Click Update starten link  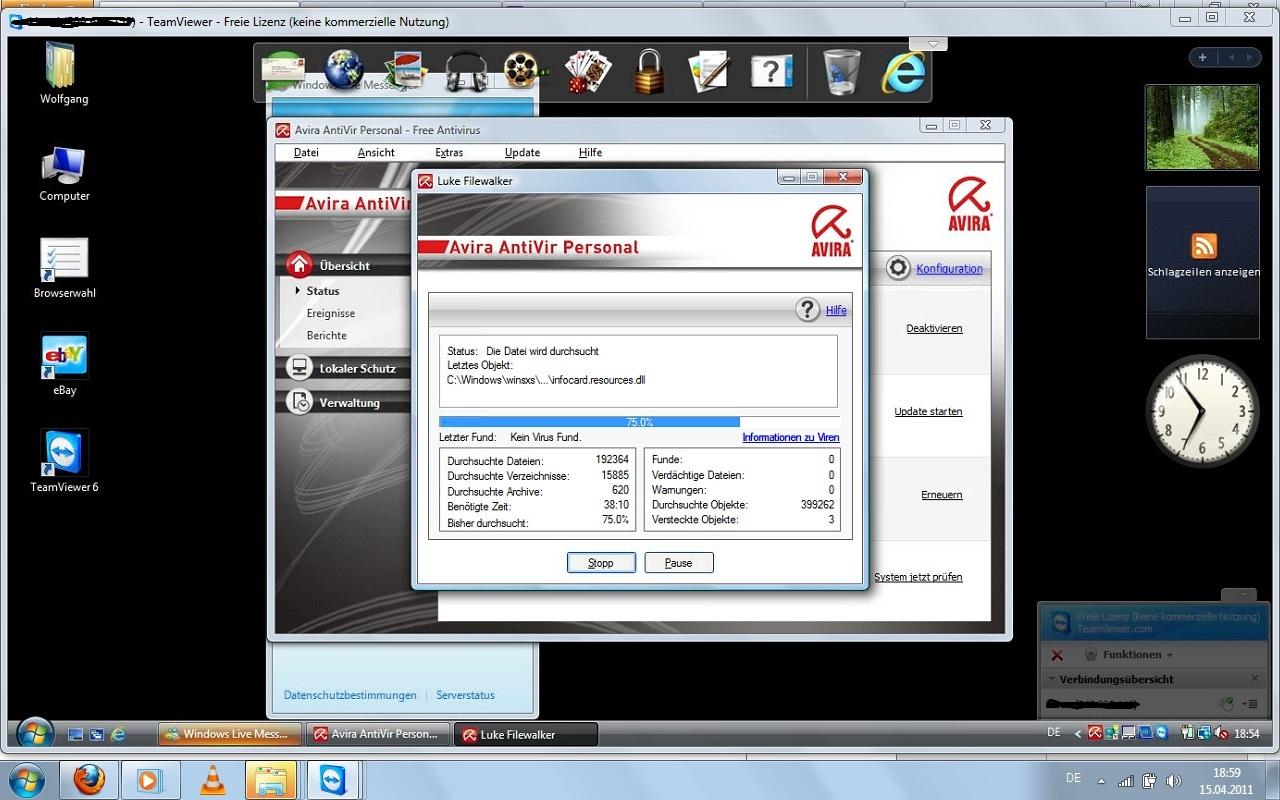(x=928, y=412)
